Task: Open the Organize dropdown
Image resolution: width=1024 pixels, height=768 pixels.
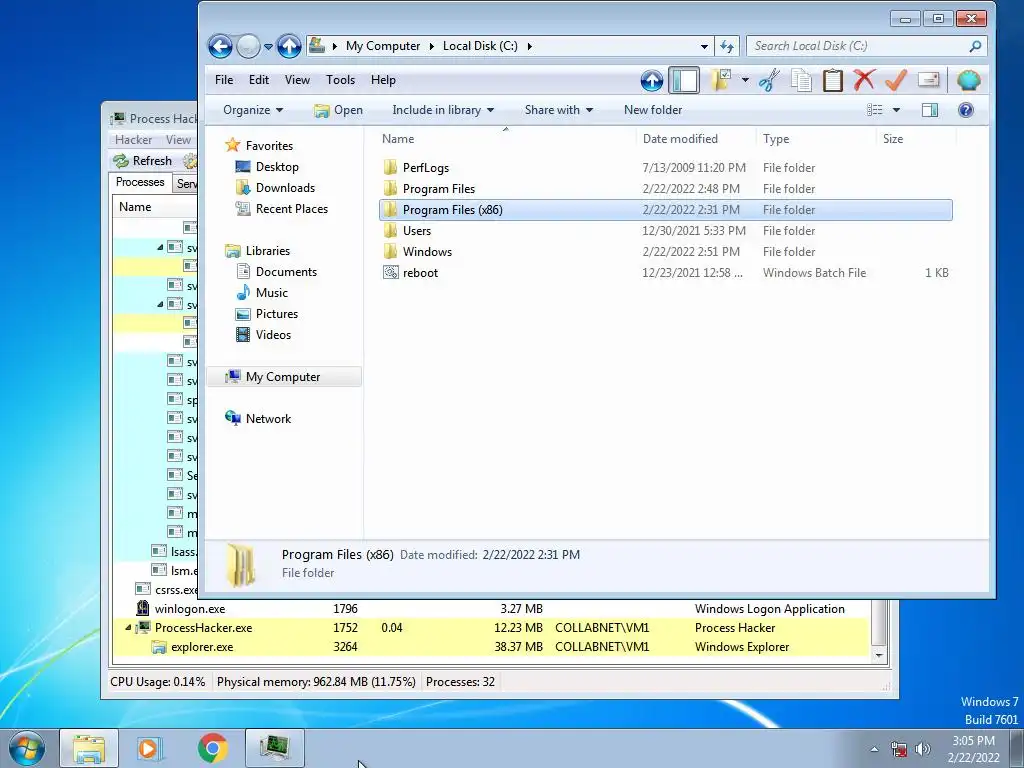Action: pyautogui.click(x=253, y=110)
